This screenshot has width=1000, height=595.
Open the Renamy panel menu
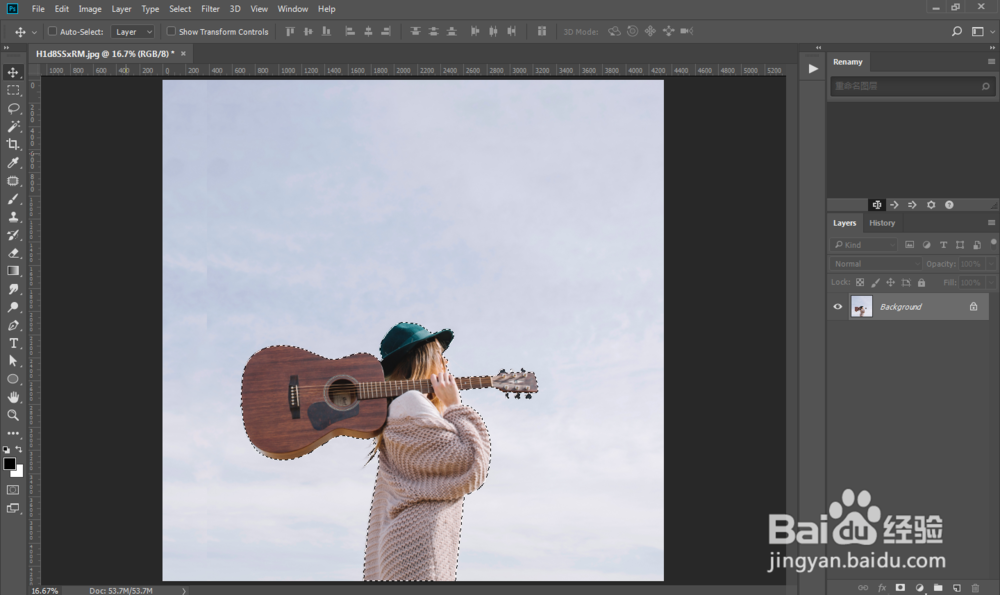click(991, 62)
